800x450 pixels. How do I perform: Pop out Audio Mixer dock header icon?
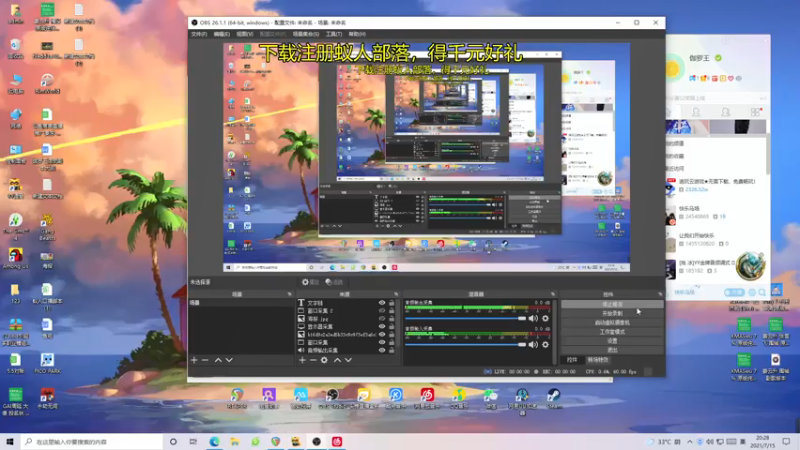(x=553, y=294)
